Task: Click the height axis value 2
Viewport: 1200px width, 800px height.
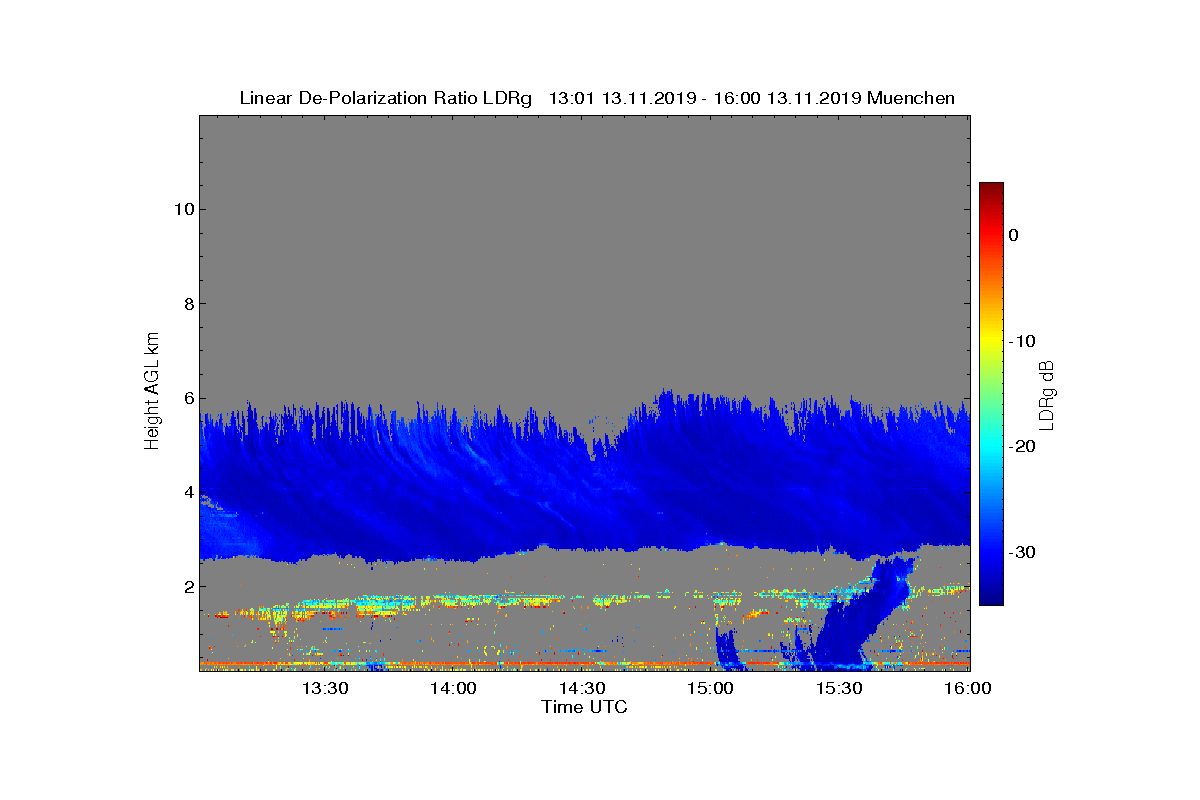Action: pyautogui.click(x=188, y=587)
